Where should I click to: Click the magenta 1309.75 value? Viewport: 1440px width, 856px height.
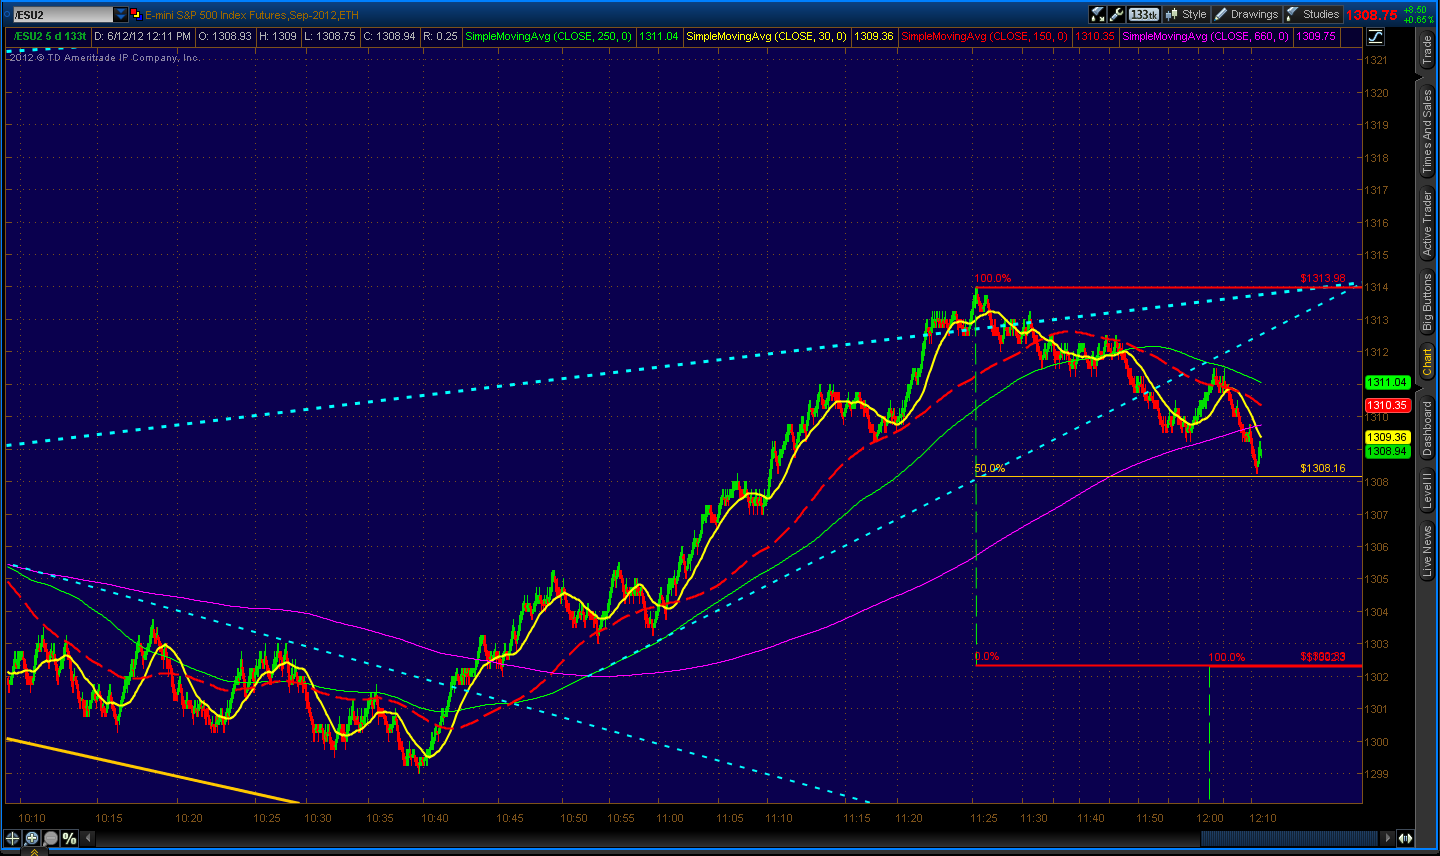tap(1315, 36)
